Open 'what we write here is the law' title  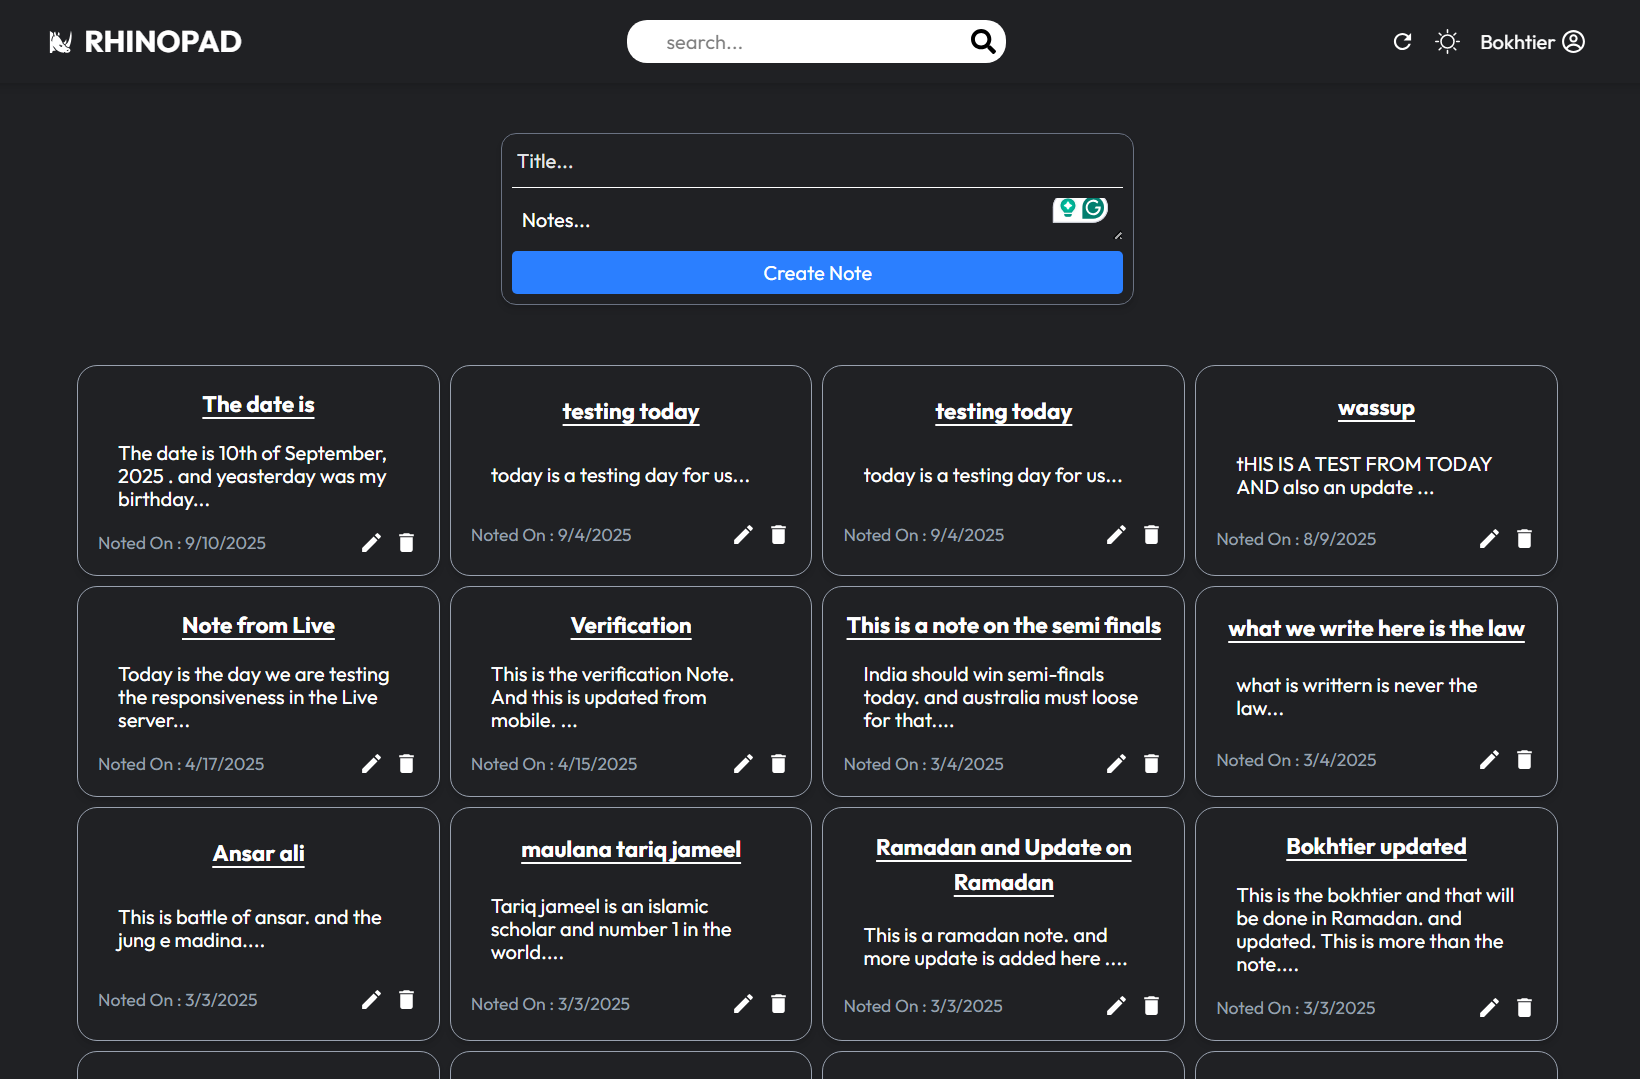tap(1376, 629)
